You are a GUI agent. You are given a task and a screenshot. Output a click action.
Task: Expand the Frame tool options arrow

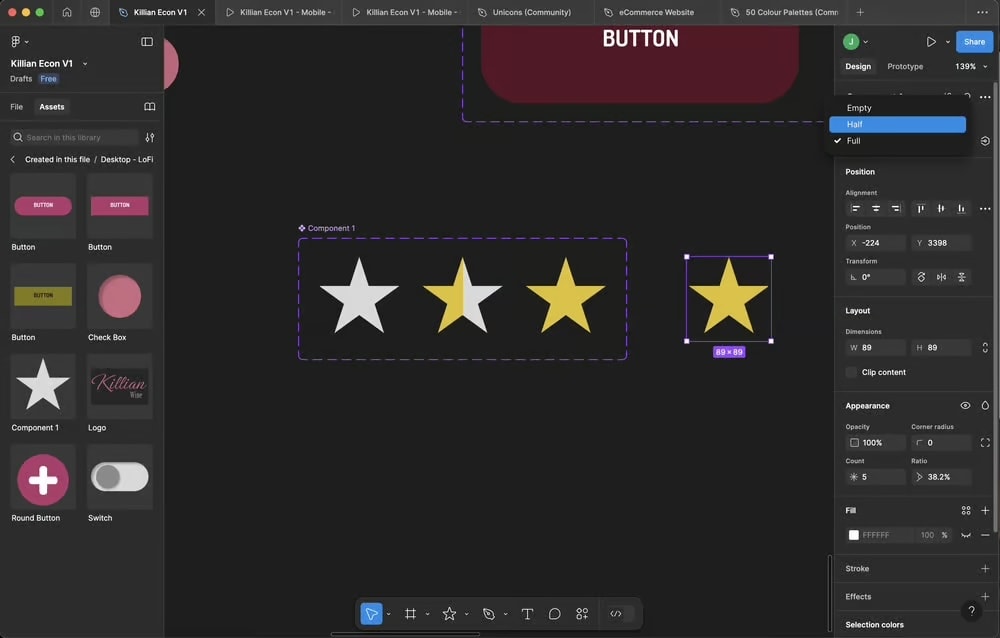427,614
